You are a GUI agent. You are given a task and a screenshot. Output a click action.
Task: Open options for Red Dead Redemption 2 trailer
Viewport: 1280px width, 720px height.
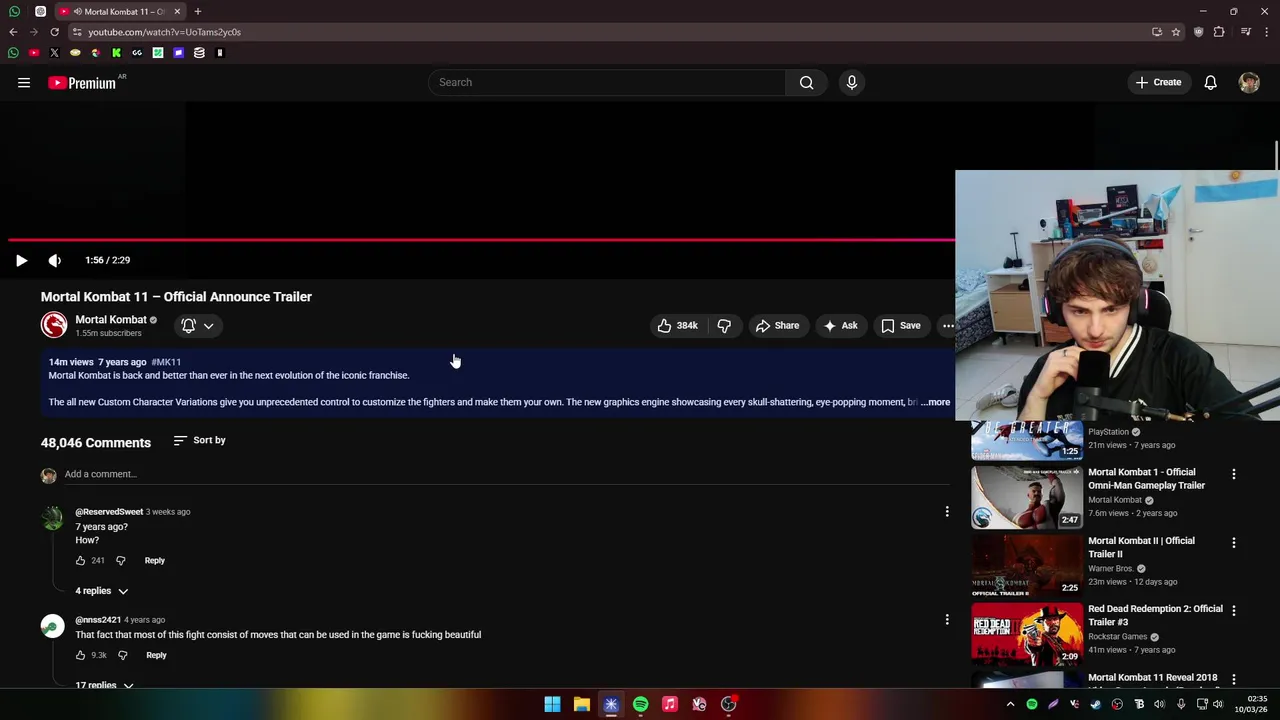1233,611
